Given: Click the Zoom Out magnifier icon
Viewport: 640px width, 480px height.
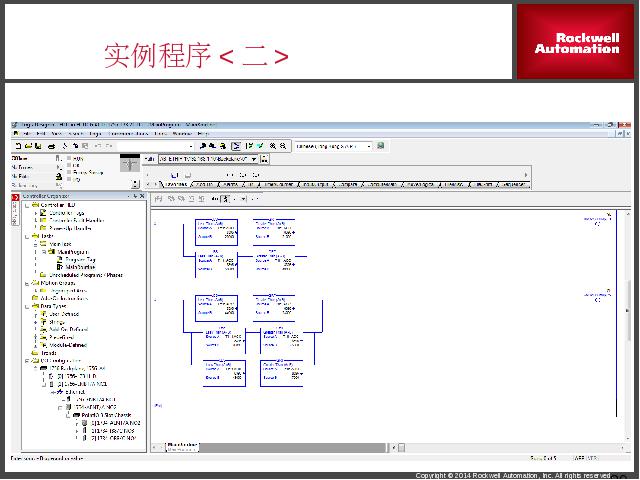Looking at the screenshot, I should coord(283,146).
